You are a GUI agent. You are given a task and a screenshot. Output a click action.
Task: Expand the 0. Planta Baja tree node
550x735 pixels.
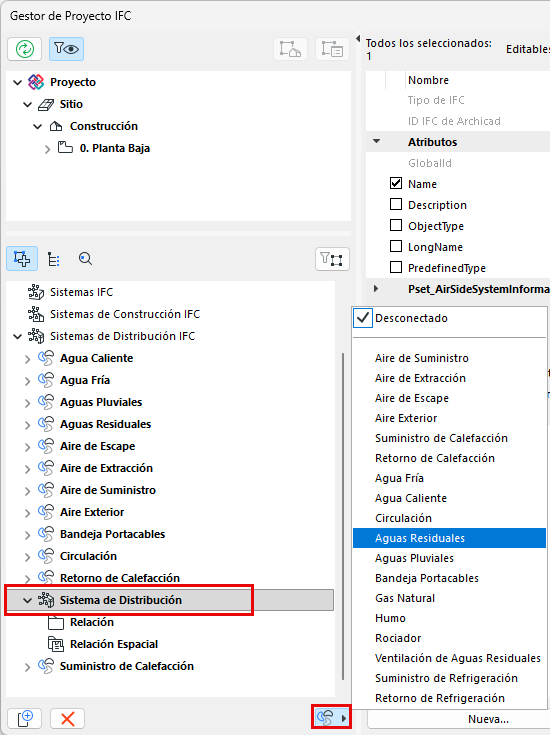[47, 149]
